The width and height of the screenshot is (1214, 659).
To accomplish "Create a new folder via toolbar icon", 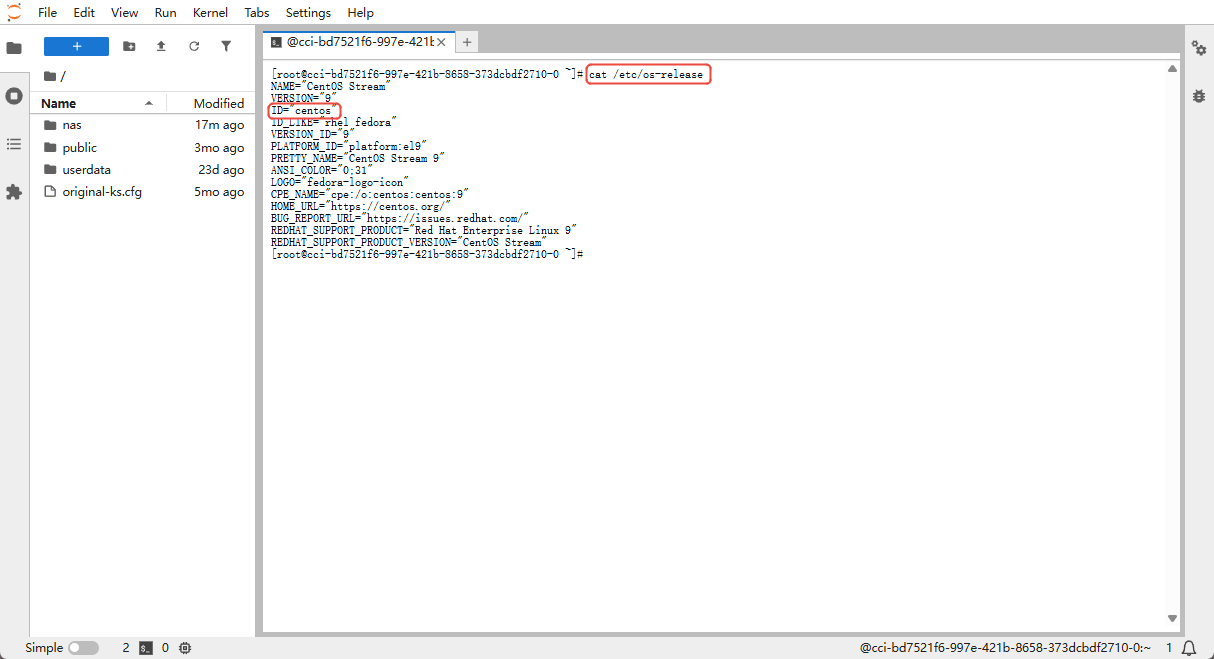I will point(129,46).
